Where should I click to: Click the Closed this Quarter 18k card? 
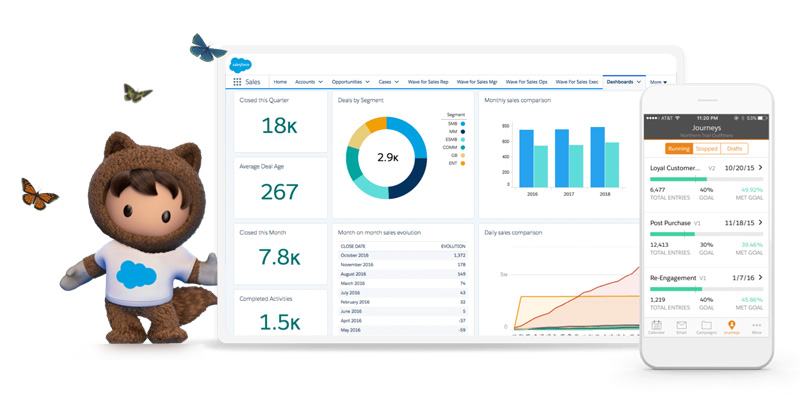pos(280,121)
